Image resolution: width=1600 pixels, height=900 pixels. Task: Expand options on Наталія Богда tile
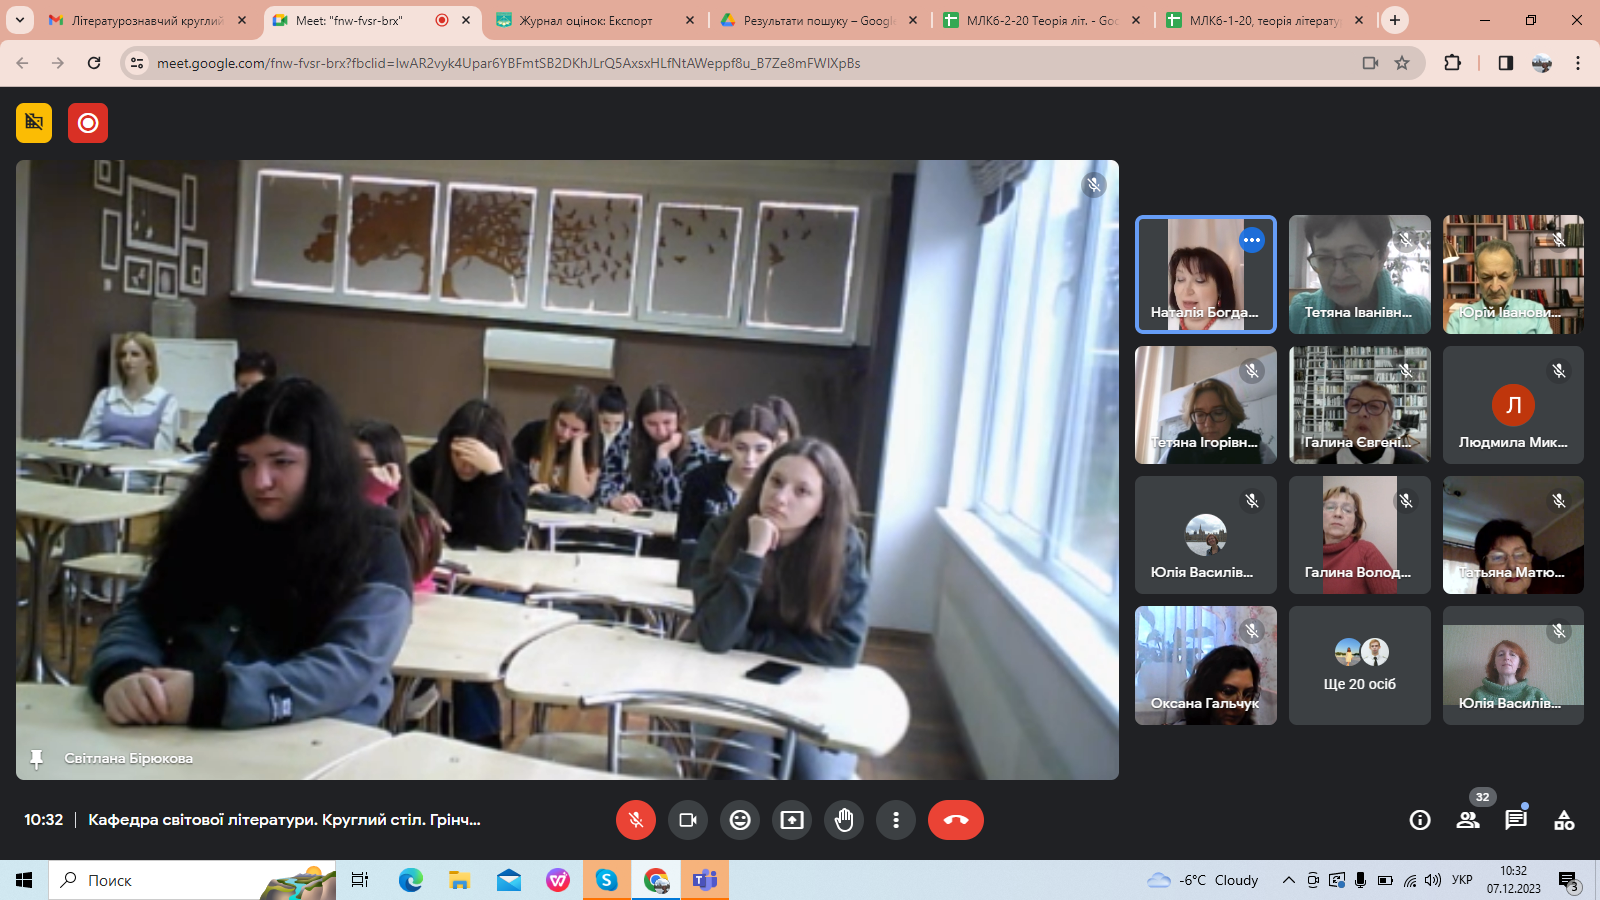pyautogui.click(x=1252, y=240)
